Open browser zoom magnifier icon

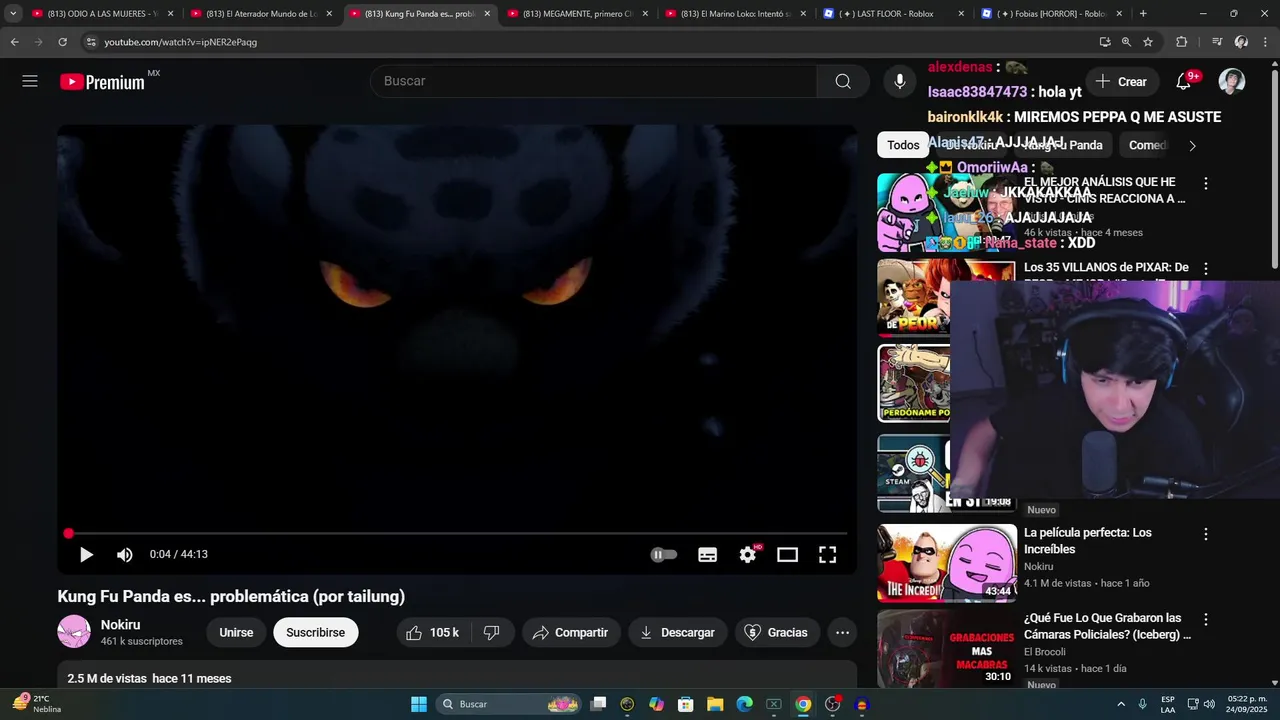pyautogui.click(x=1126, y=42)
